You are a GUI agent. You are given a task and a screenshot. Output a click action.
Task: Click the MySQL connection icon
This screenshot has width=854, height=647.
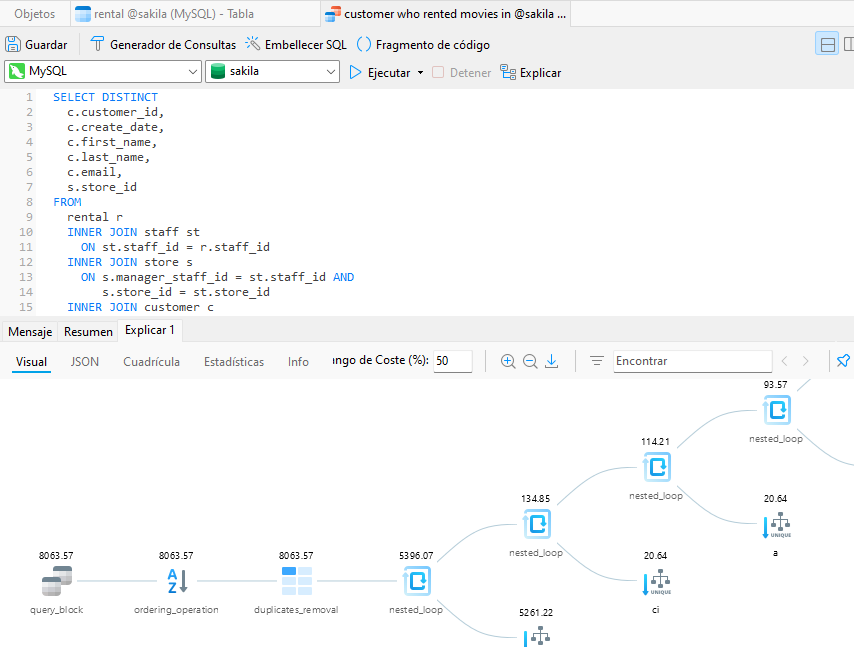click(x=17, y=71)
